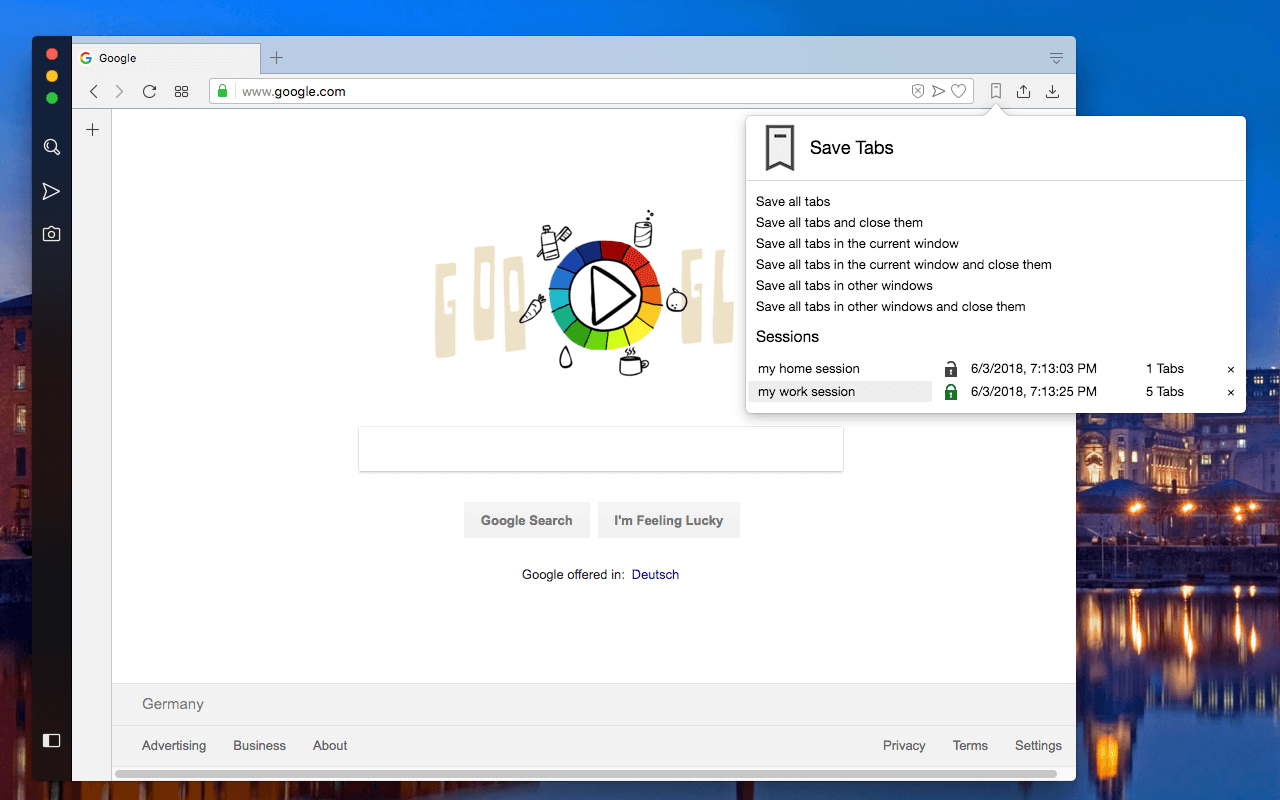This screenshot has height=800, width=1280.
Task: Open my home session
Action: click(840, 369)
